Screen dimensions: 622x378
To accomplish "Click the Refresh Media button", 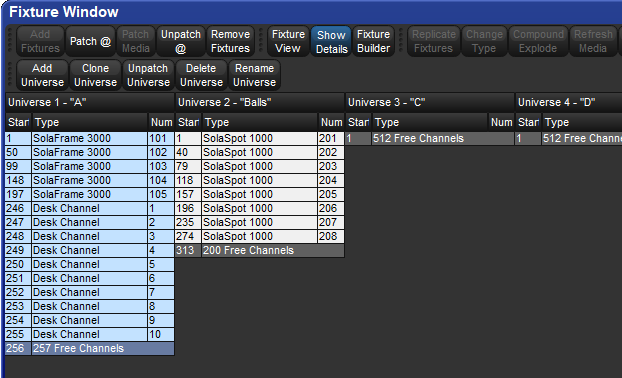I will (593, 41).
